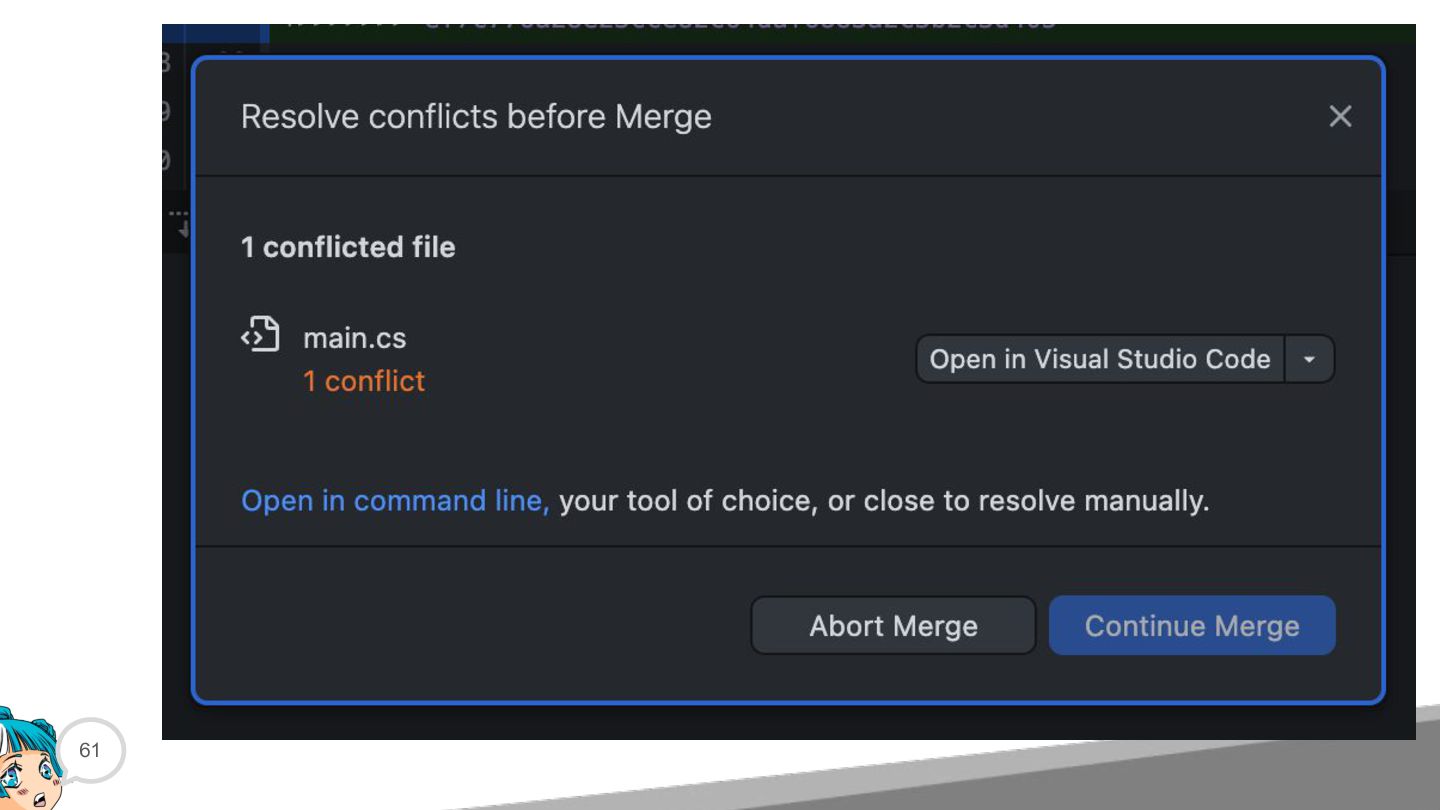Continue the merge
The width and height of the screenshot is (1440, 810).
[1192, 626]
